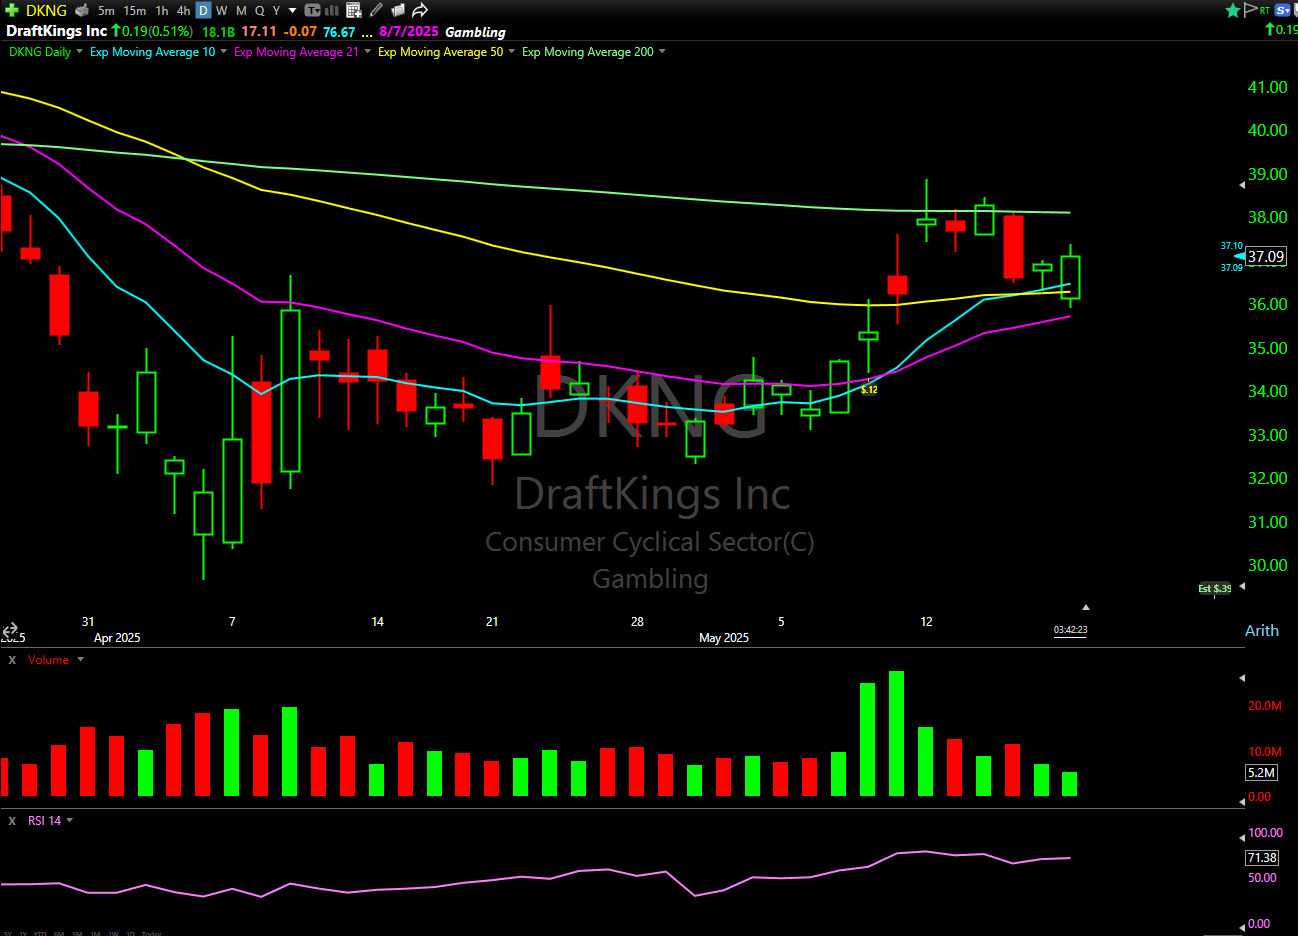The image size is (1298, 936).
Task: Click the chart template T icon
Action: click(x=312, y=11)
